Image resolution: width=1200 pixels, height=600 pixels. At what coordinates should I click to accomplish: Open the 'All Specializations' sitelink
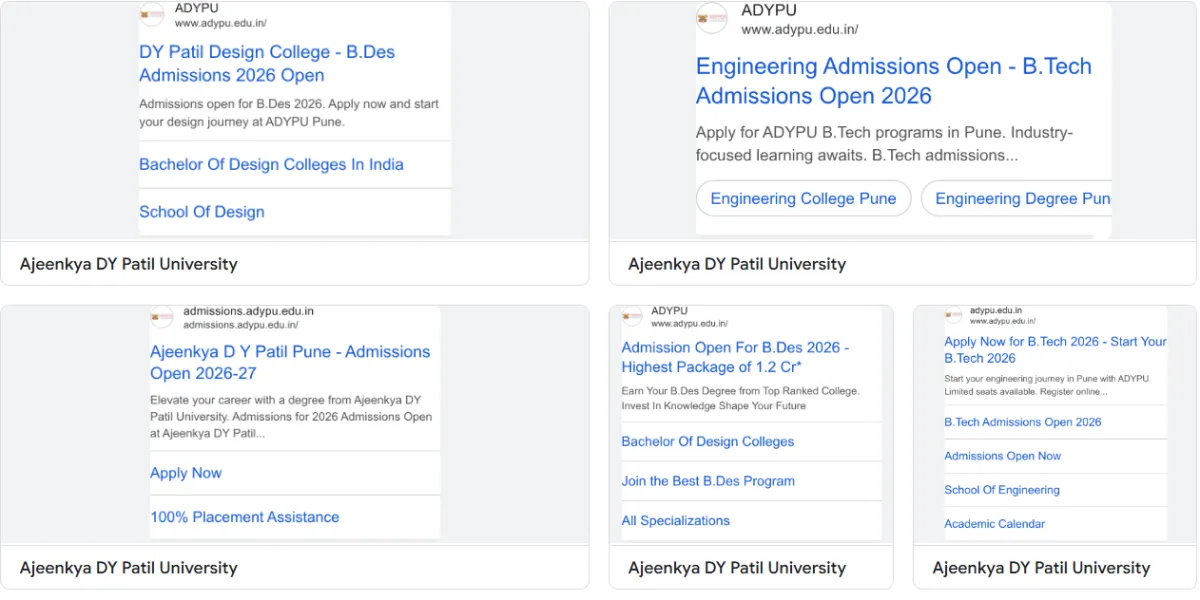(x=675, y=521)
